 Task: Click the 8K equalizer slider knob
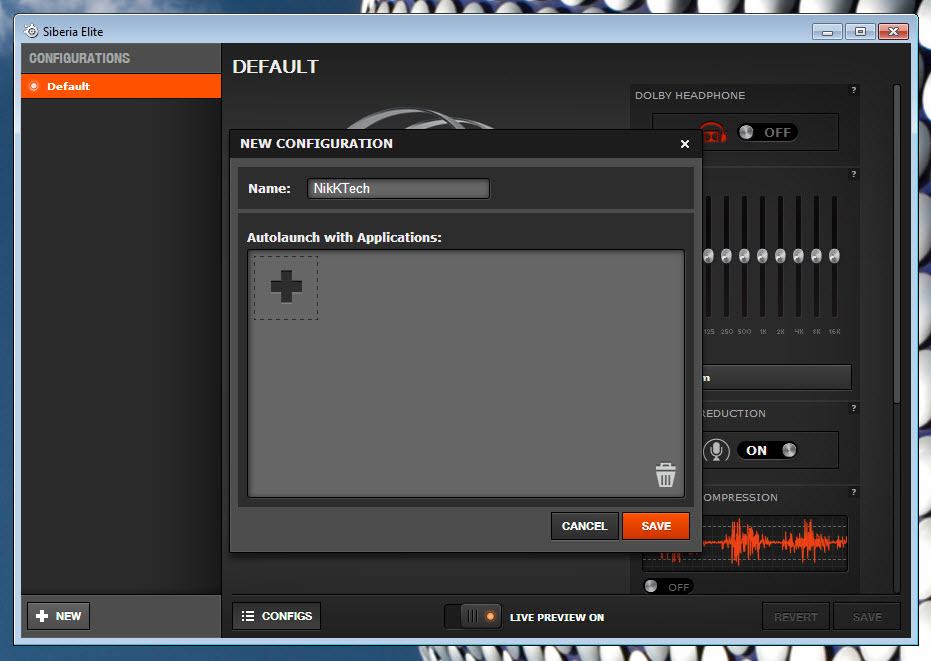pos(816,256)
